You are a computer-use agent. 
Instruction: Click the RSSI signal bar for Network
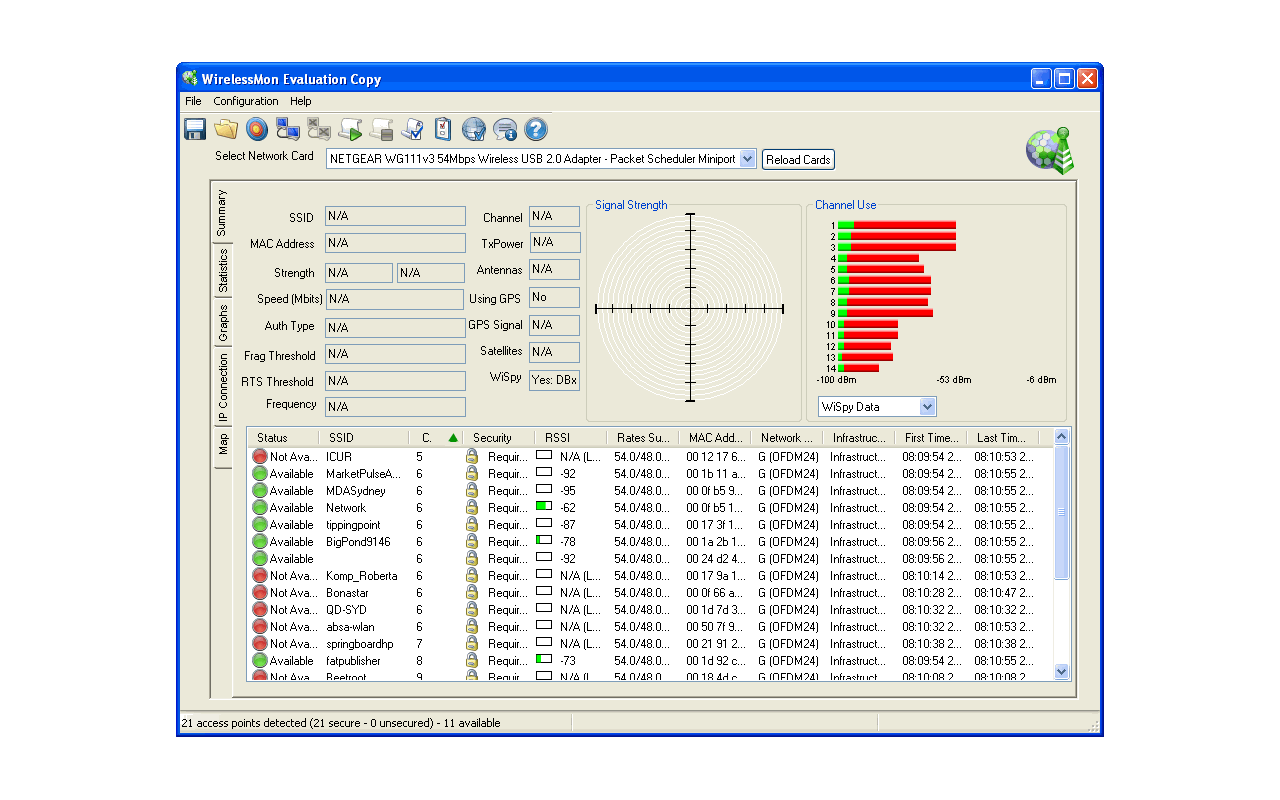coord(544,506)
